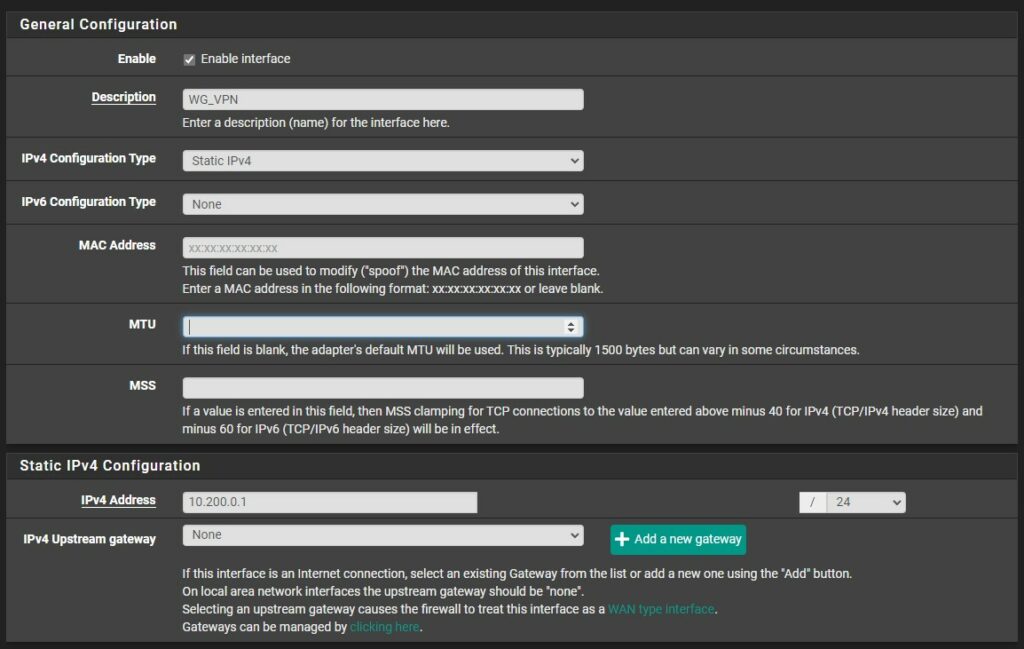
Task: Click the adapter's default MTU help text
Action: click(x=520, y=350)
